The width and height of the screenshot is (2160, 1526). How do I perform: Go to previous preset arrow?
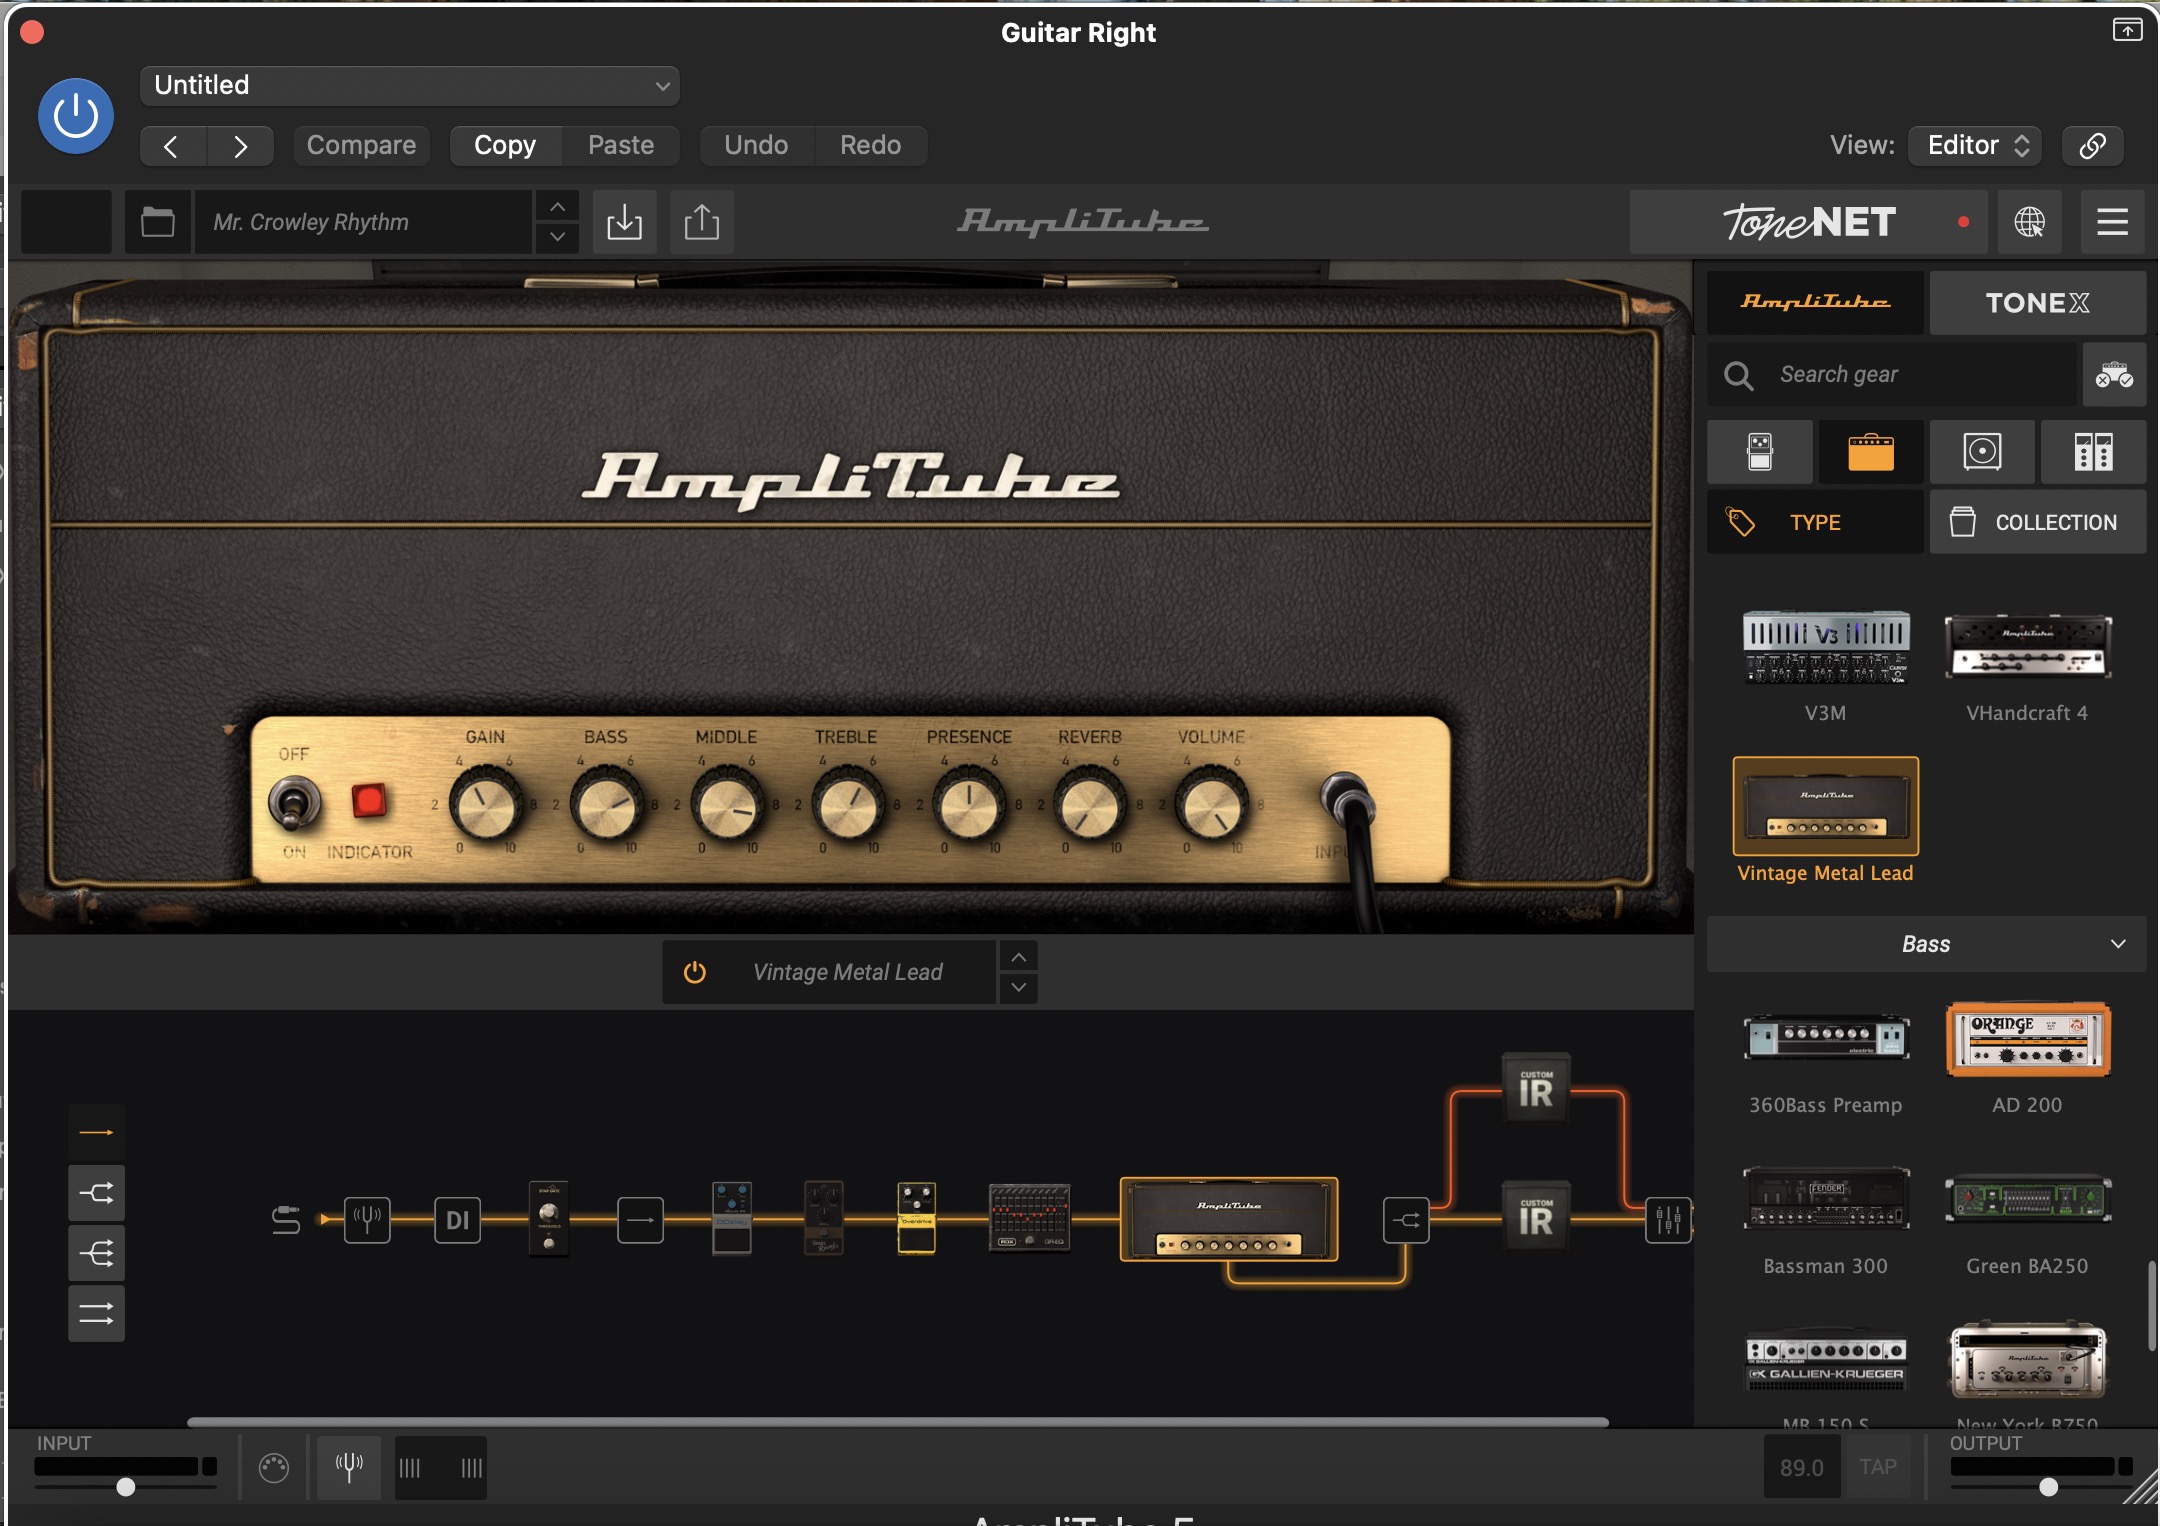172,146
